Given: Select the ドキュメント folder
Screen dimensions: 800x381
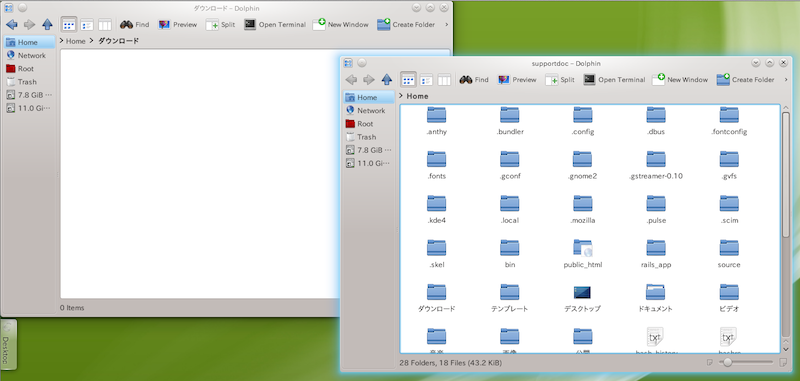Looking at the screenshot, I should tap(656, 298).
